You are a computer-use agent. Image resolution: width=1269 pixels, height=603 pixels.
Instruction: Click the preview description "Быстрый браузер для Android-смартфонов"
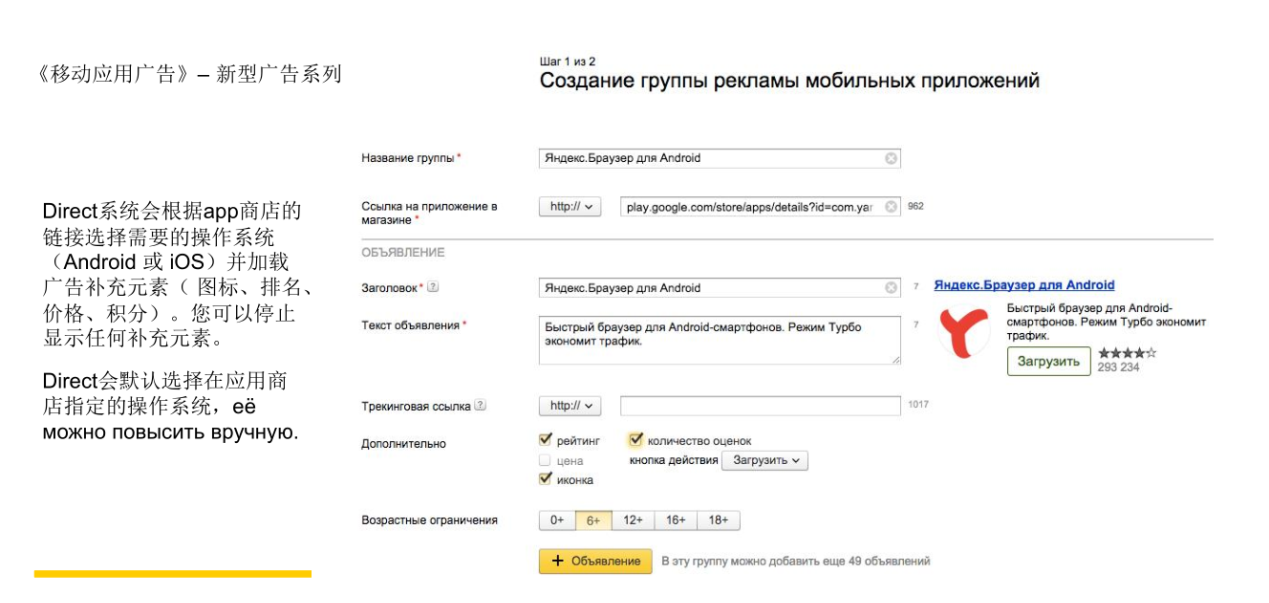click(x=1089, y=315)
